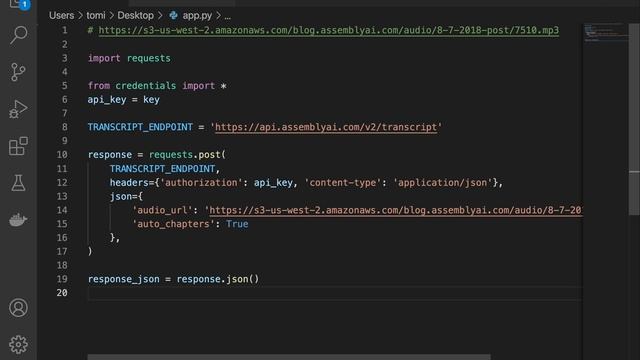Screen dimensions: 640x360
Task: Click the code minimap preview
Action: click(x=606, y=33)
